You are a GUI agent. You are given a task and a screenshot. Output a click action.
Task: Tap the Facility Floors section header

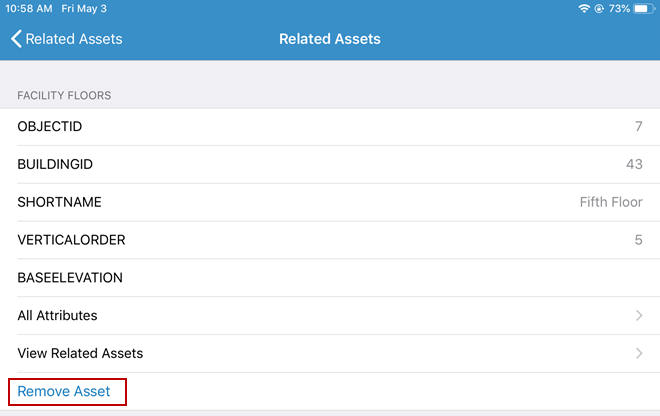pos(64,95)
